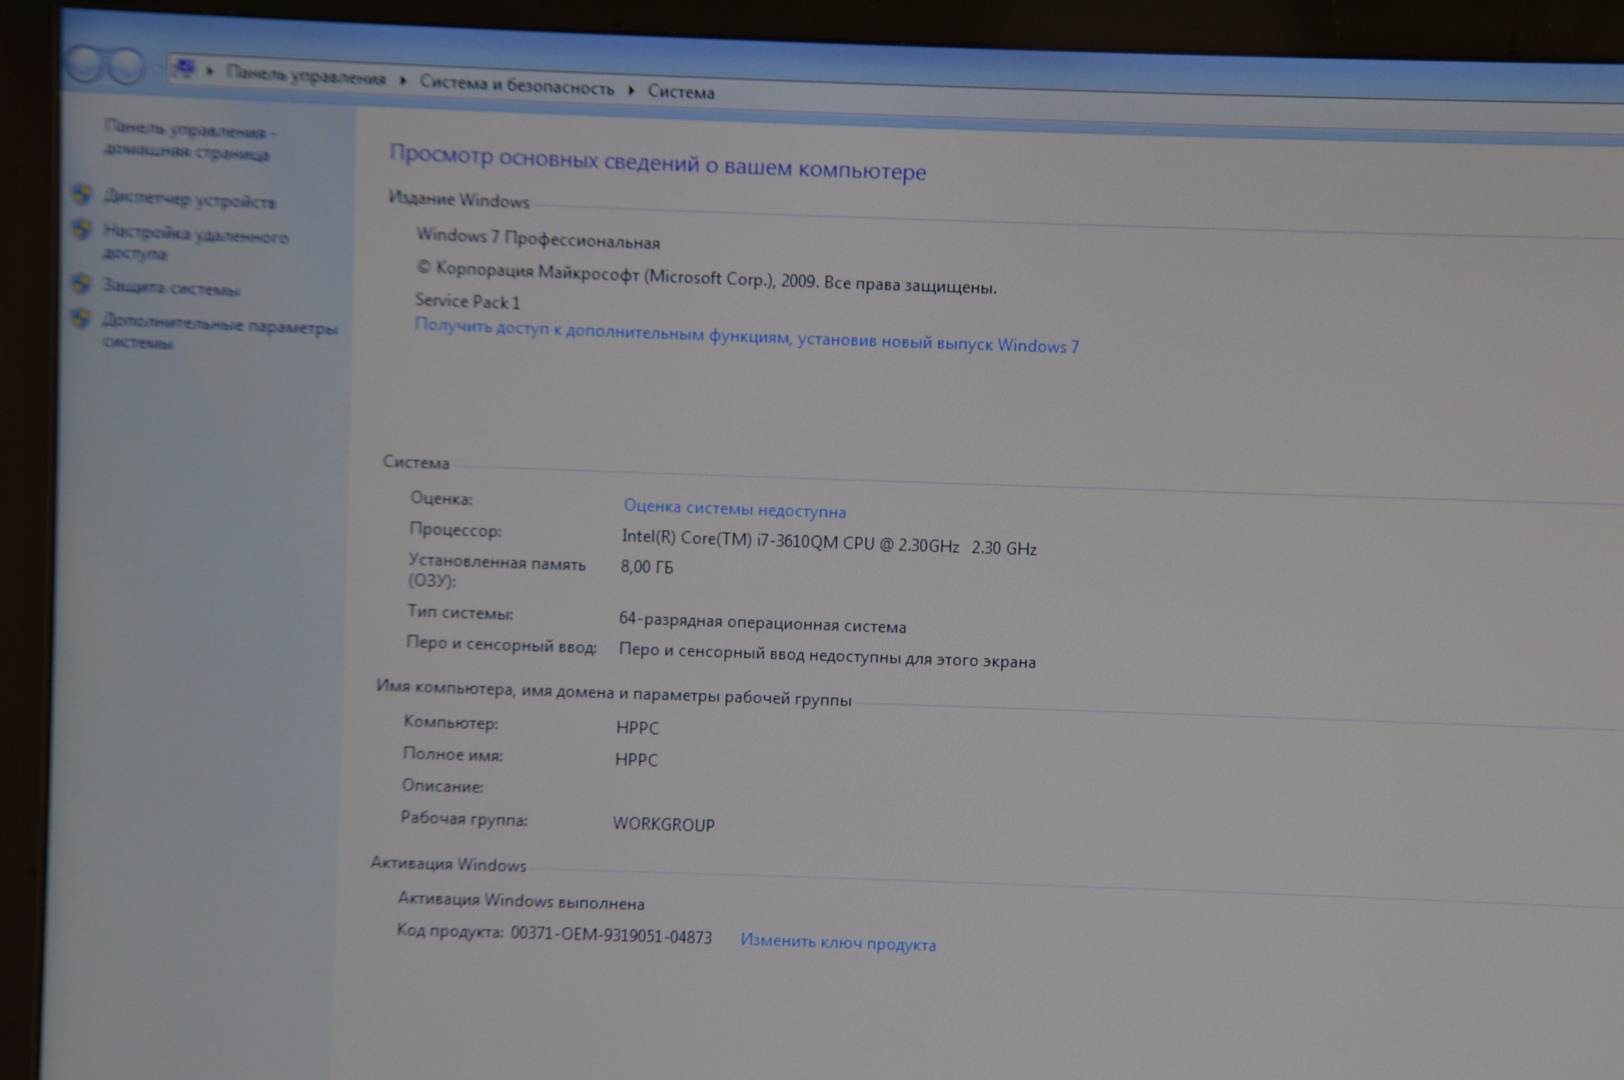Click Изменить ключ продукта link
Screen dimensions: 1624x1080
tap(838, 943)
